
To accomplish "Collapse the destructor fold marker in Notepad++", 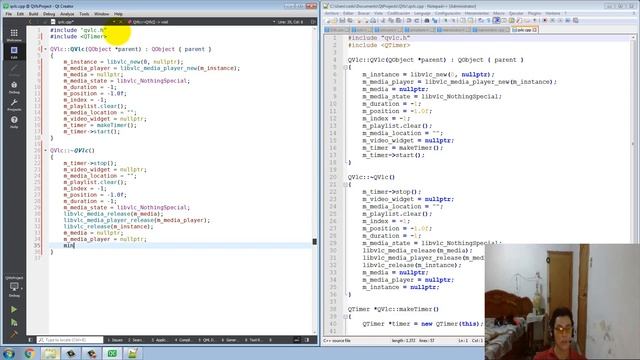I will (345, 184).
